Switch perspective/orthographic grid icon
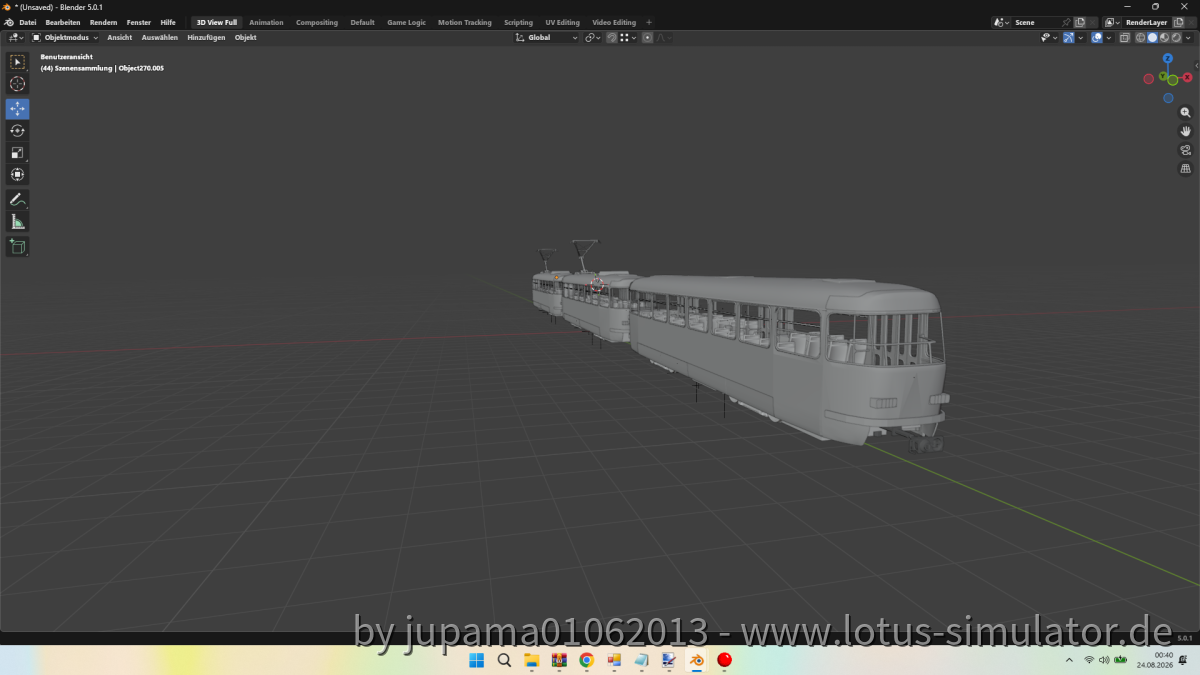 tap(1186, 169)
